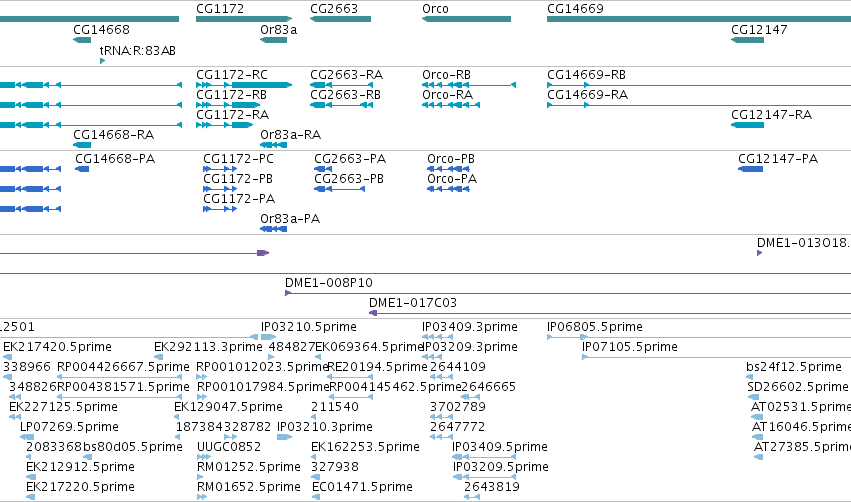Select BAC clone DME1-008P10 label

pos(329,283)
